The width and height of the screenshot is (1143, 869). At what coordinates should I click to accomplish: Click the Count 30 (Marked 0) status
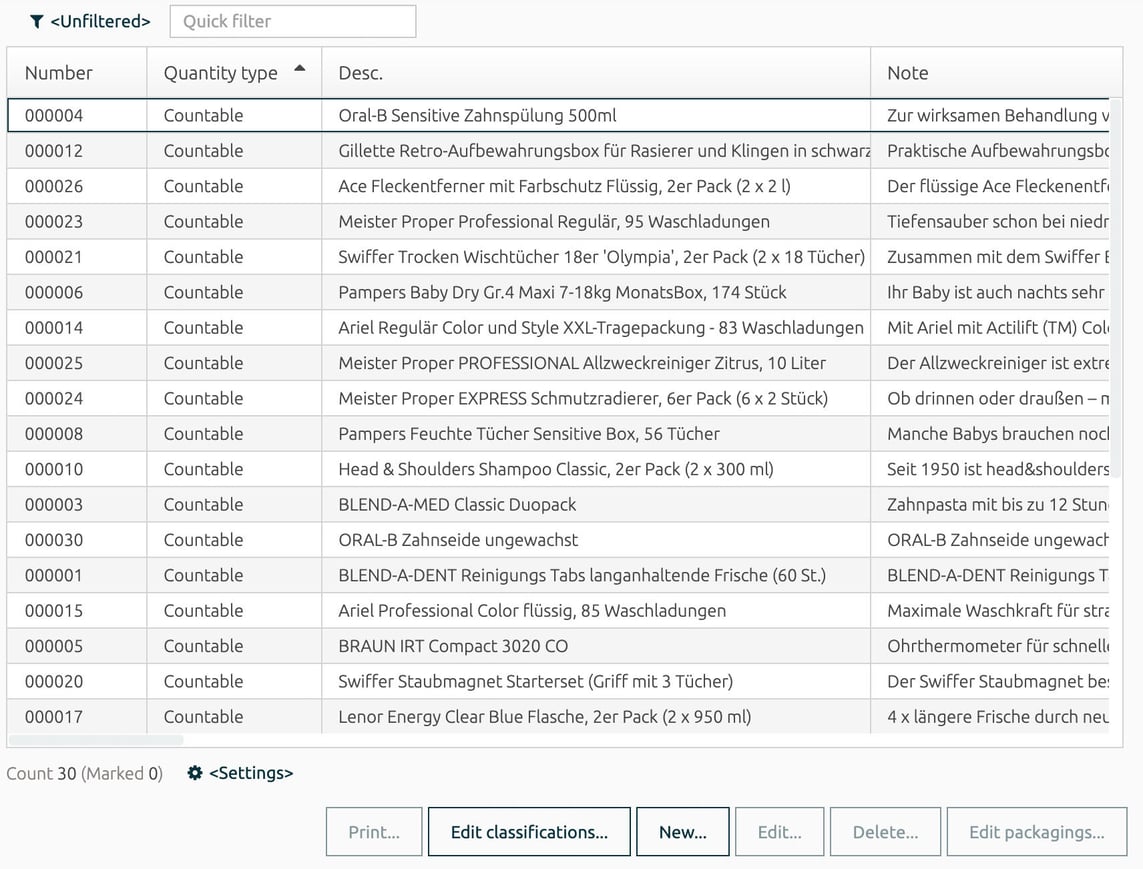pos(85,773)
